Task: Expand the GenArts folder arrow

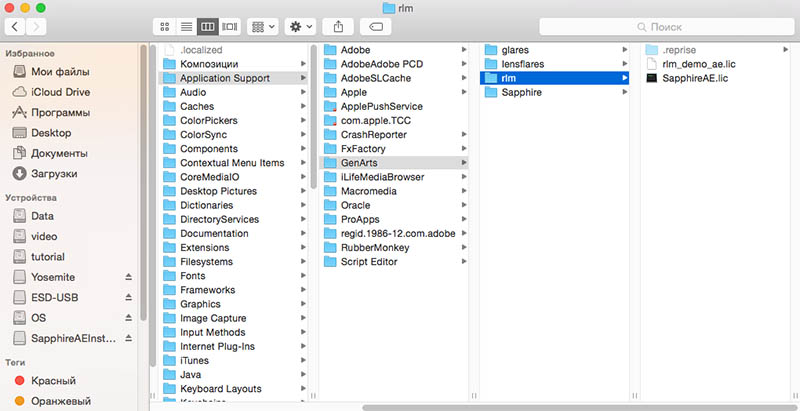Action: (464, 163)
